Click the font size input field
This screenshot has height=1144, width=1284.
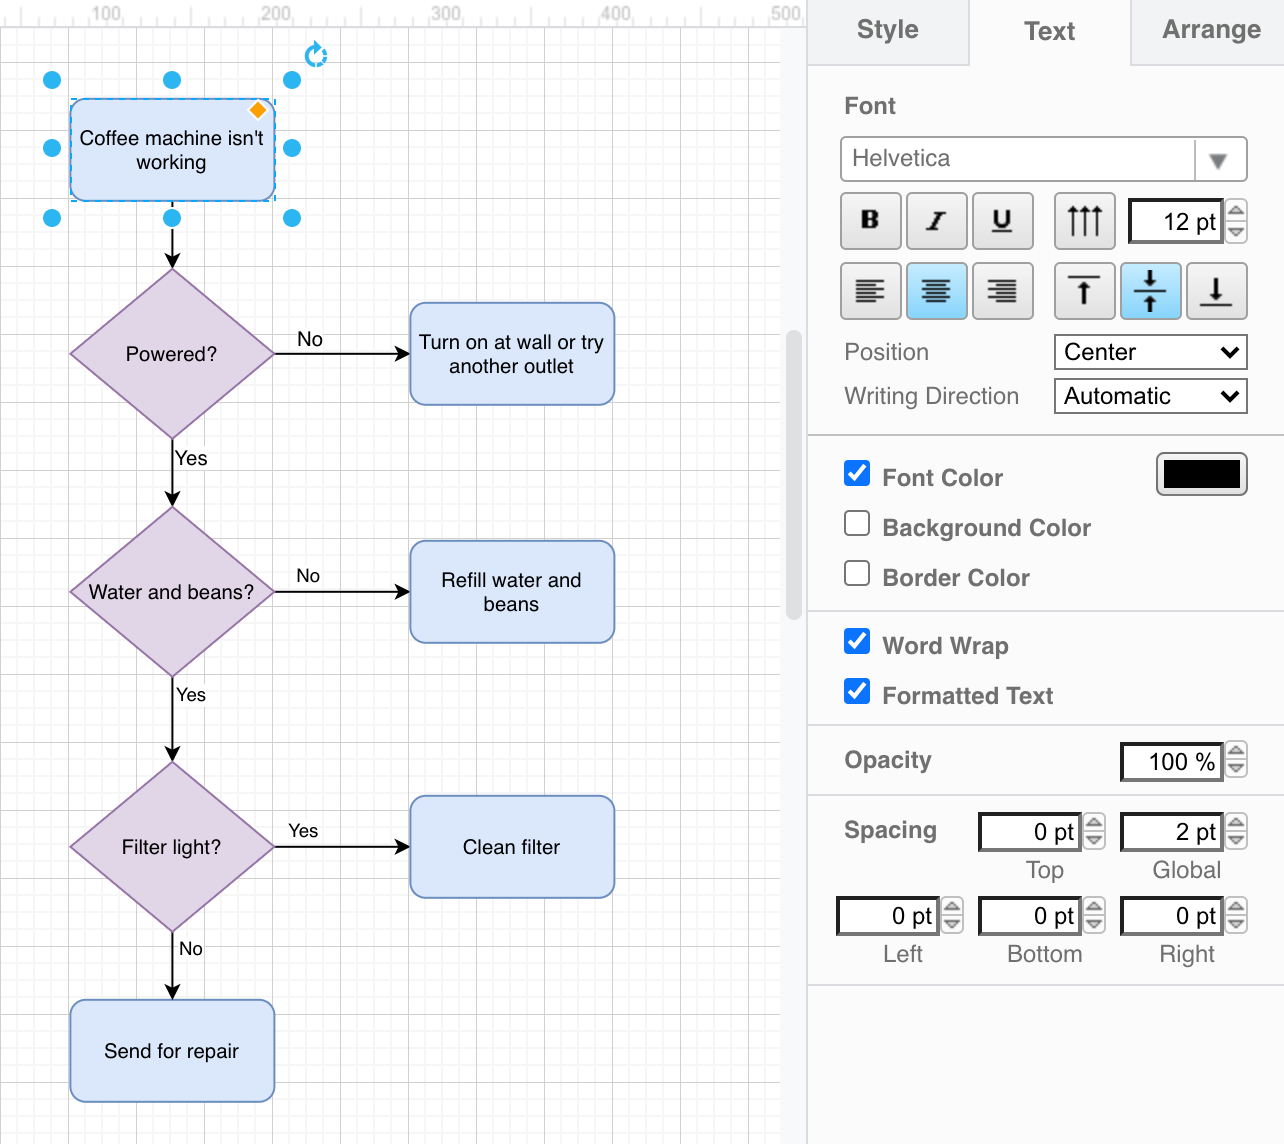click(1176, 220)
